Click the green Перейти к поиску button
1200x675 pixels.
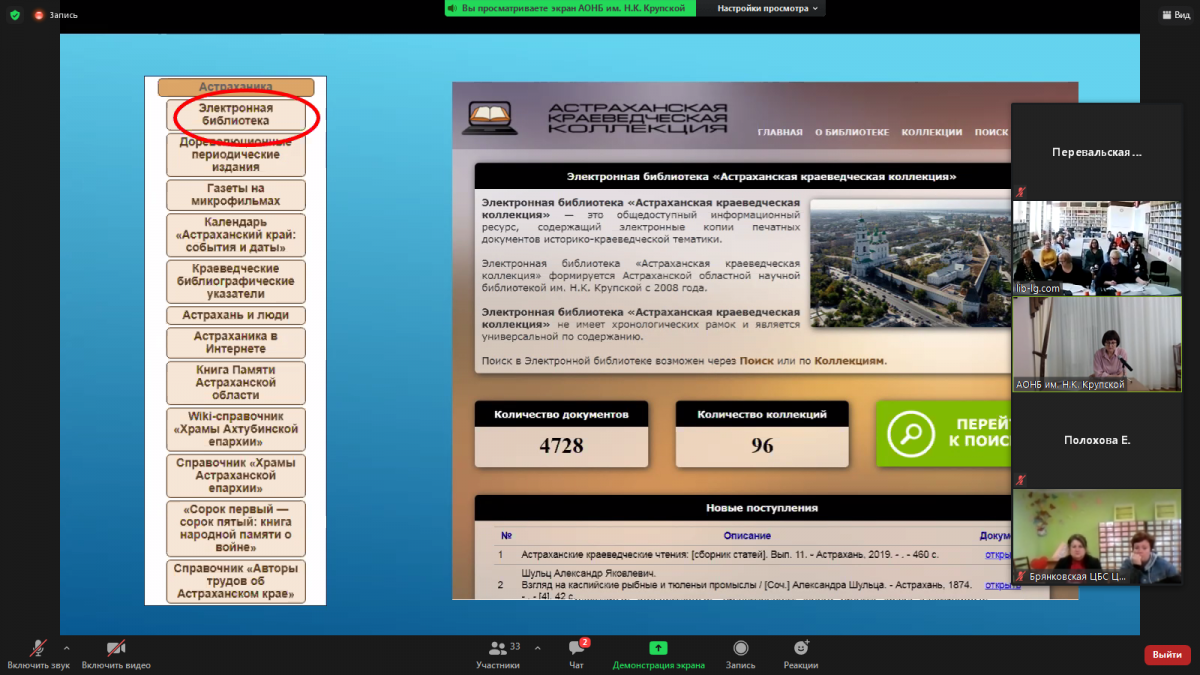pos(944,434)
